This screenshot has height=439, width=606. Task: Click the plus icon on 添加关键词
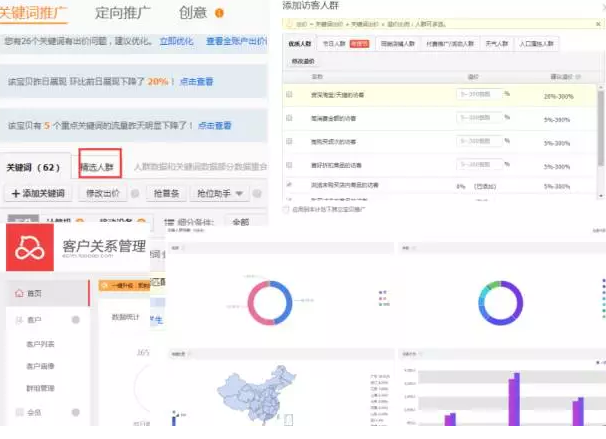point(15,192)
